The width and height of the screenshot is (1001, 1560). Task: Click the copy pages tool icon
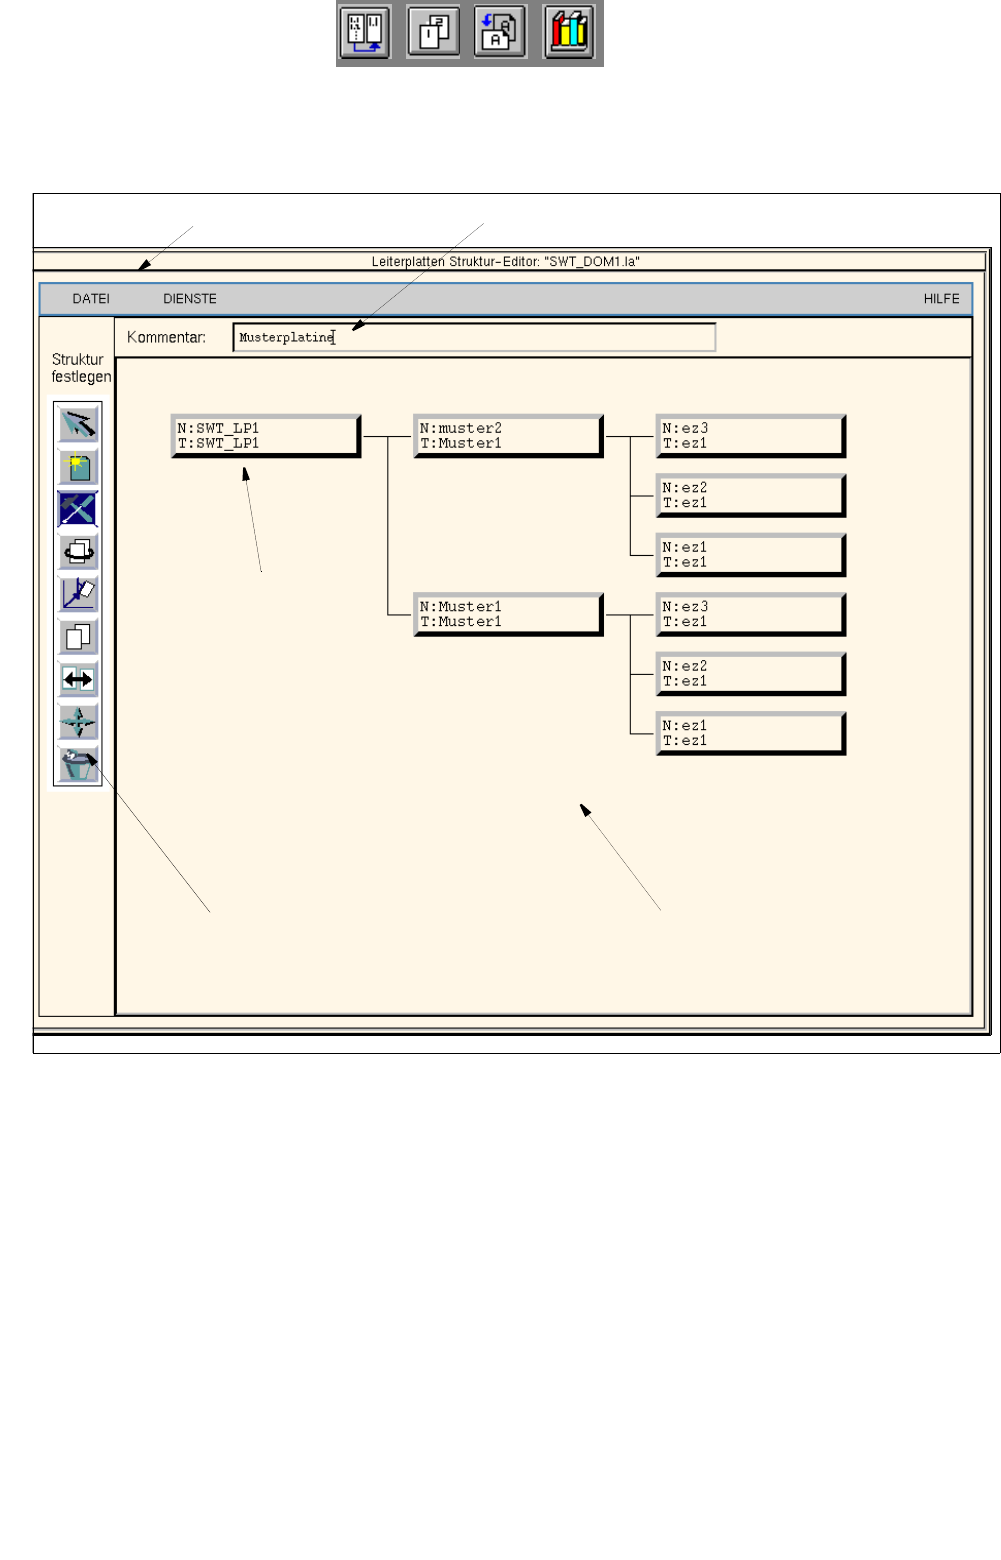click(x=78, y=637)
